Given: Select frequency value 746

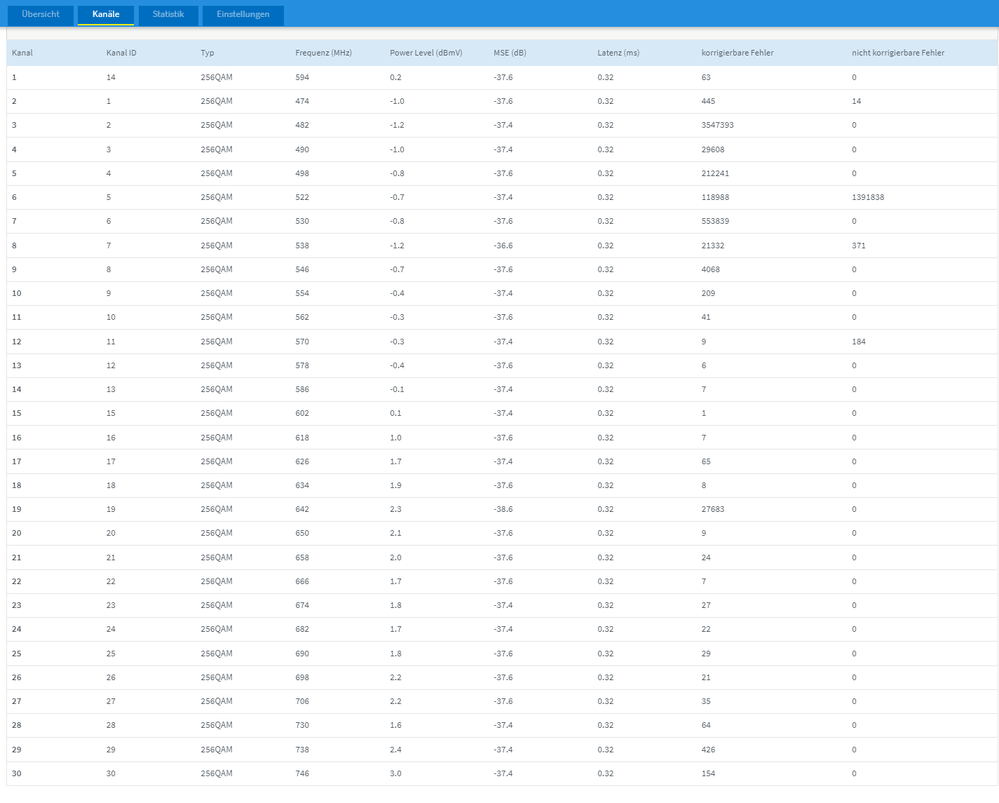Looking at the screenshot, I should 302,774.
